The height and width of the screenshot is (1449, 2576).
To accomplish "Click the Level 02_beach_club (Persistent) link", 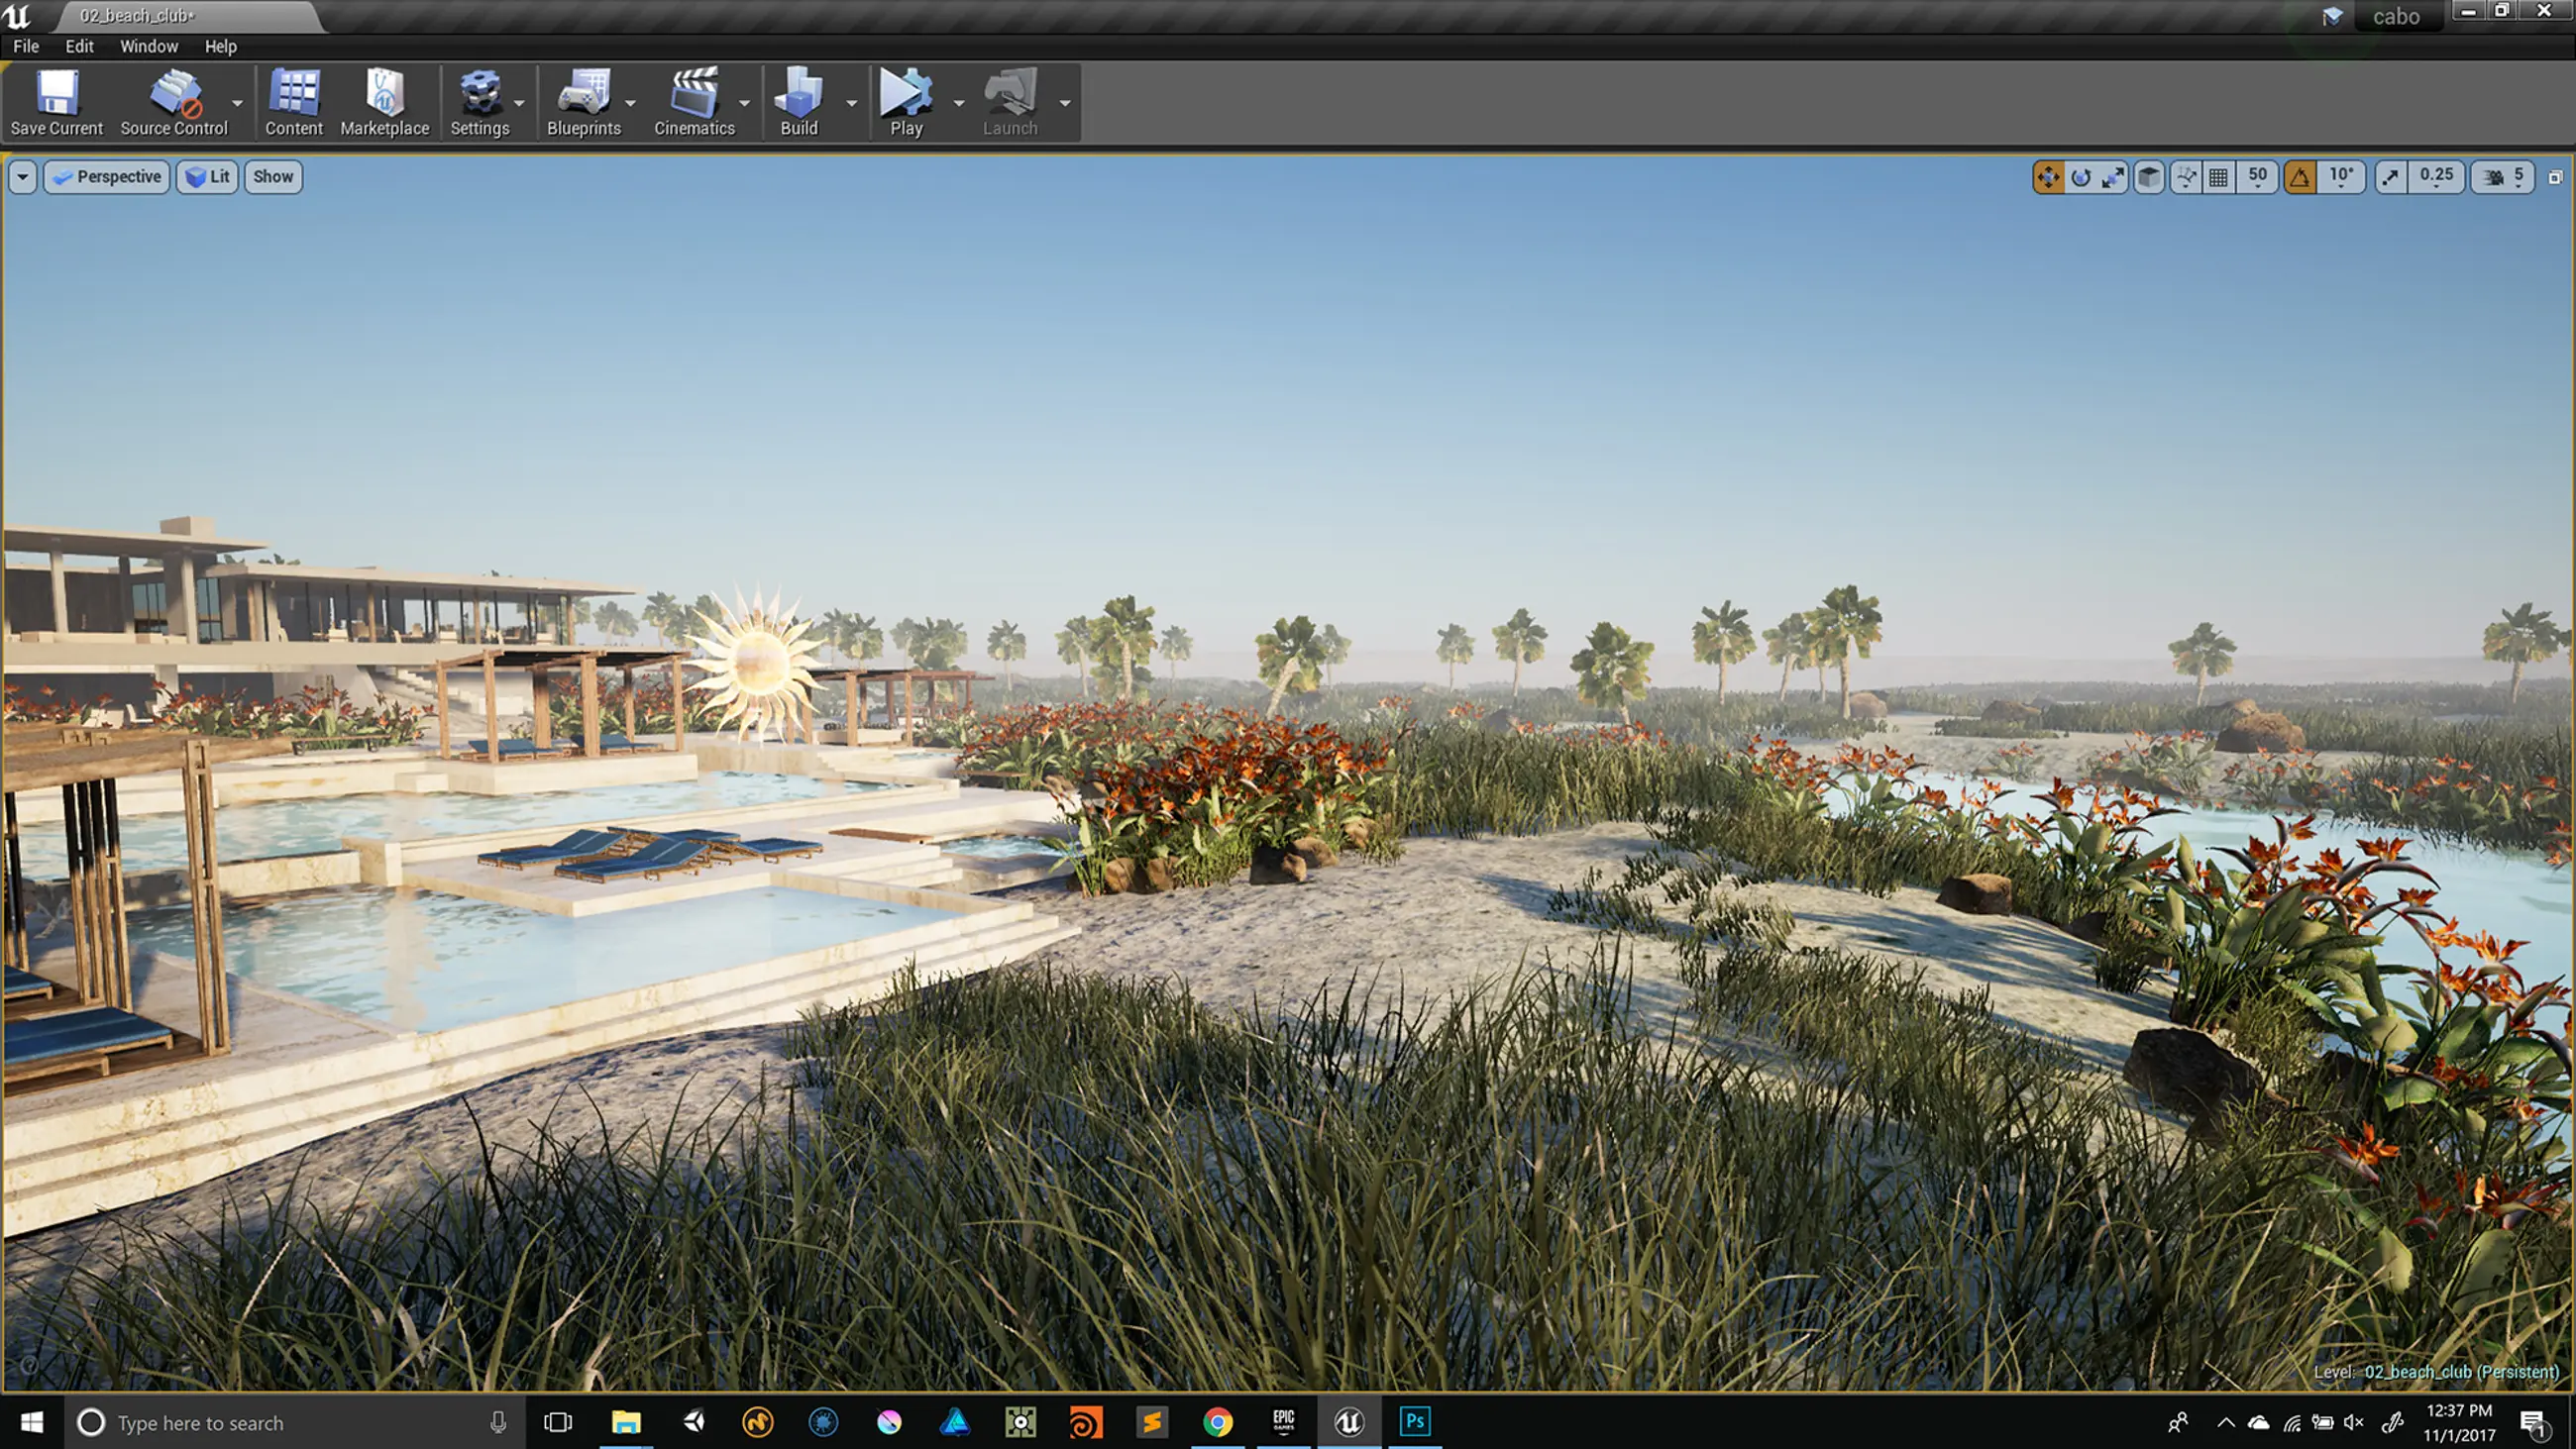I will pos(2461,1372).
